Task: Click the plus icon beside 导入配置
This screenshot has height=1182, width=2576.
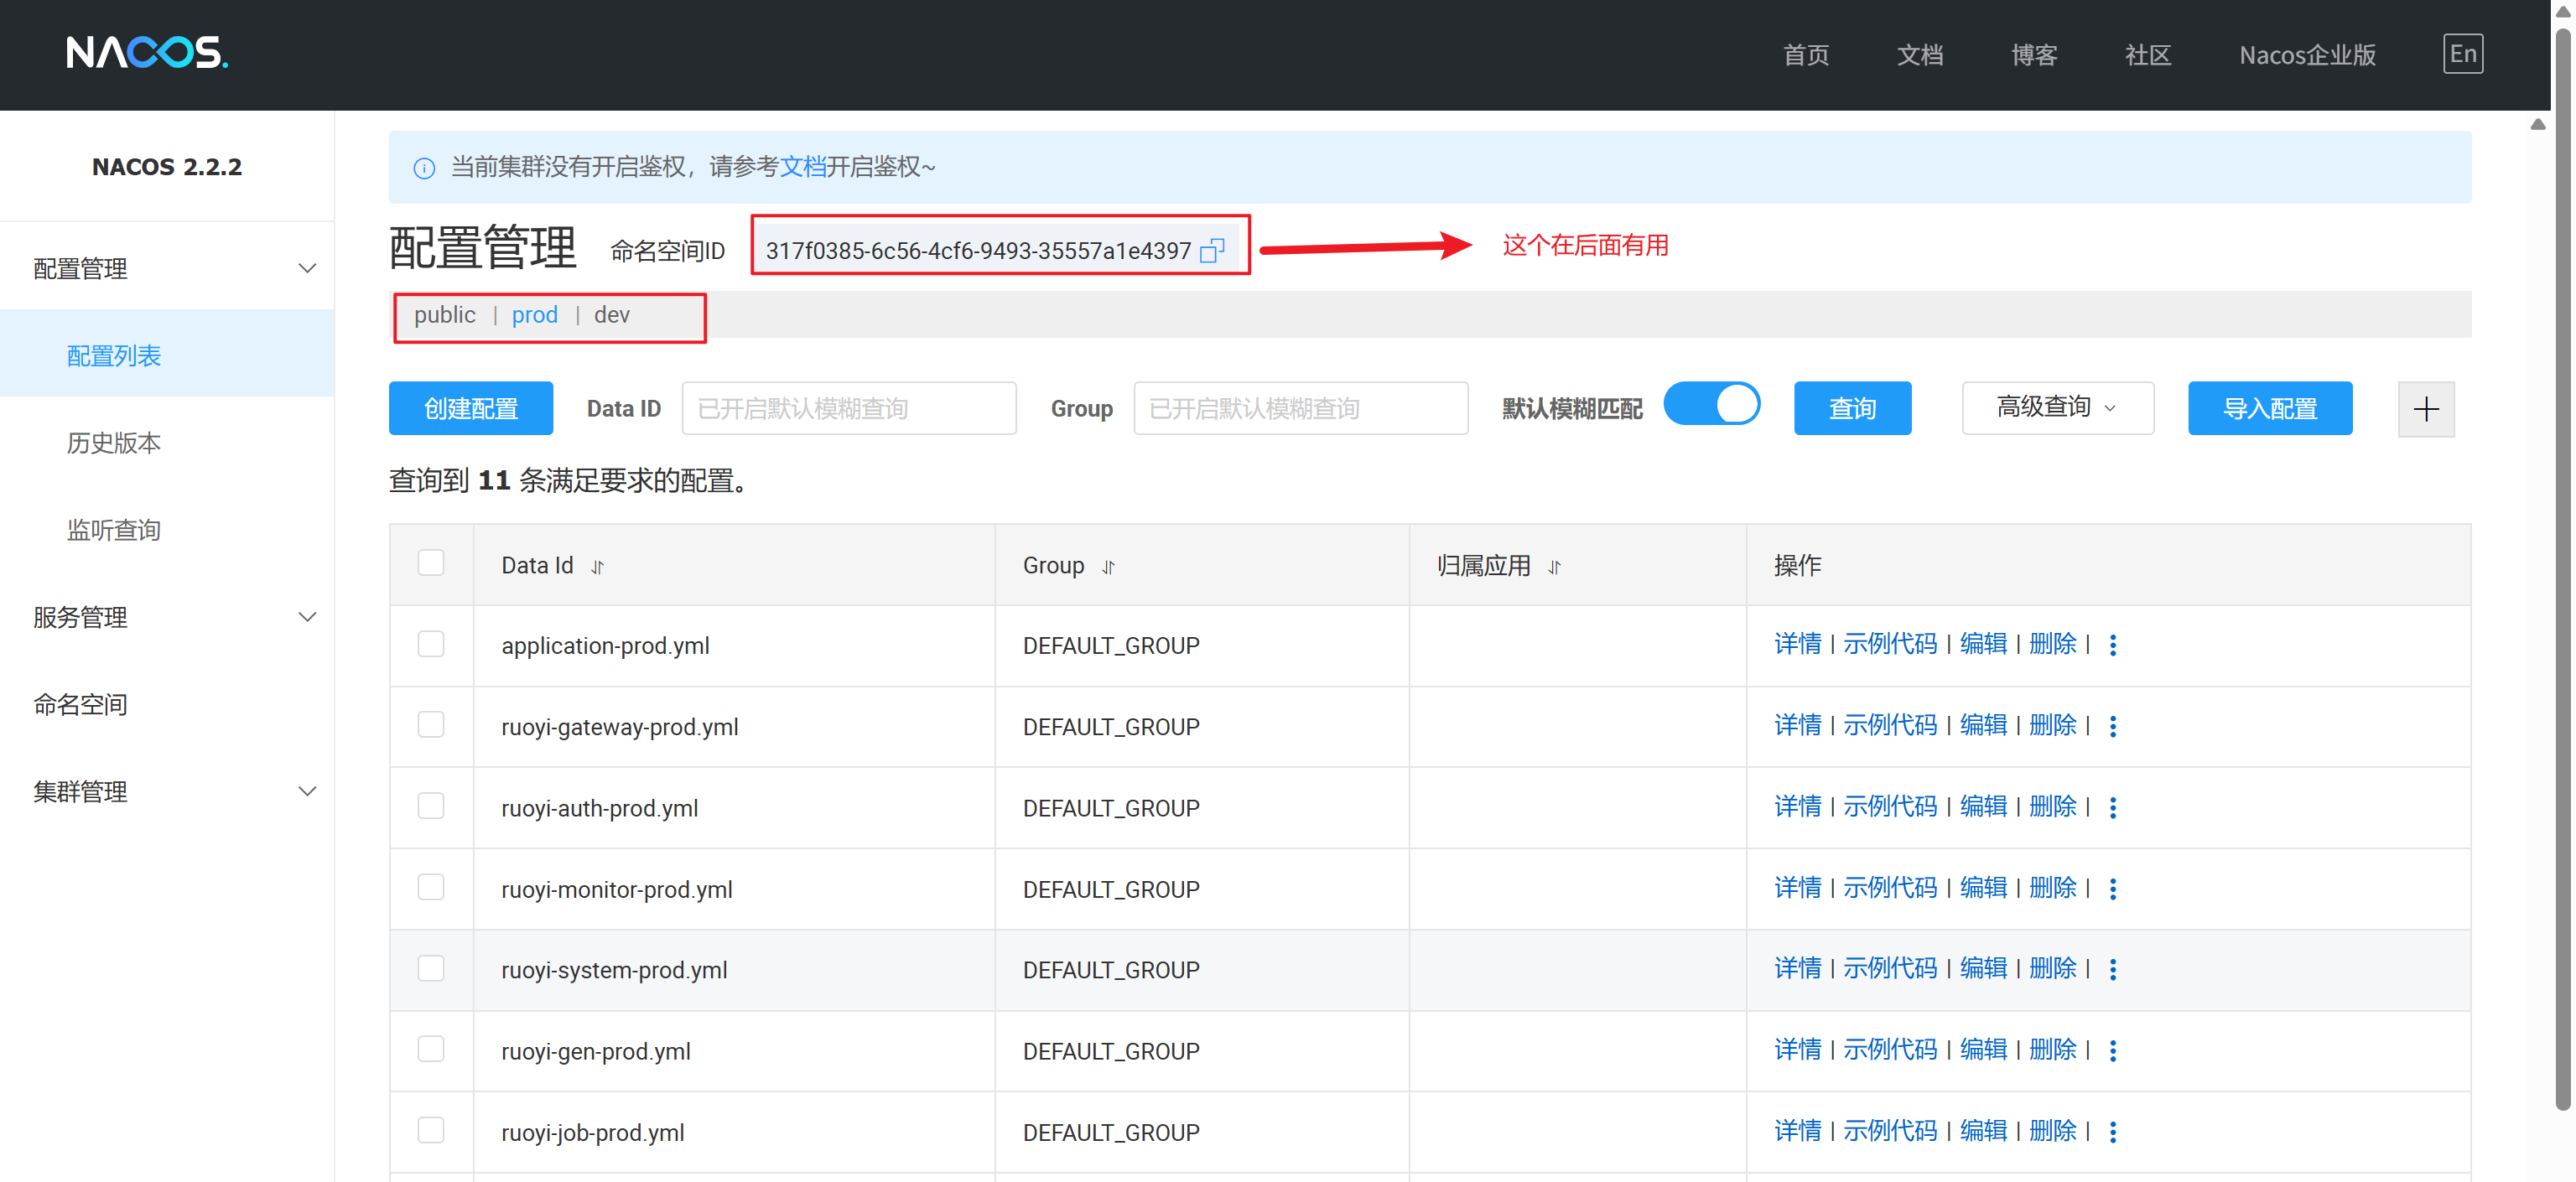Action: tap(2425, 409)
